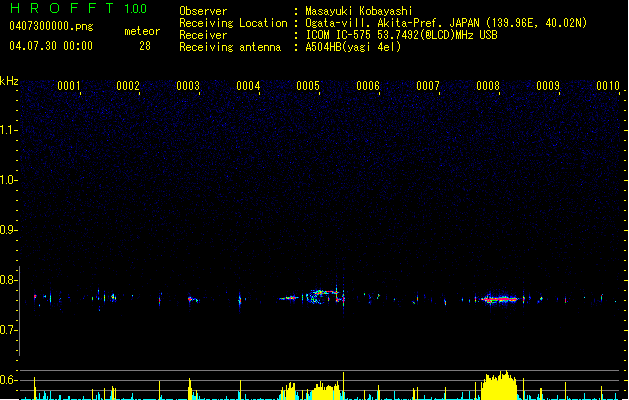Click the 1.0 kHz axis label
This screenshot has height=400, width=629.
tap(8, 180)
